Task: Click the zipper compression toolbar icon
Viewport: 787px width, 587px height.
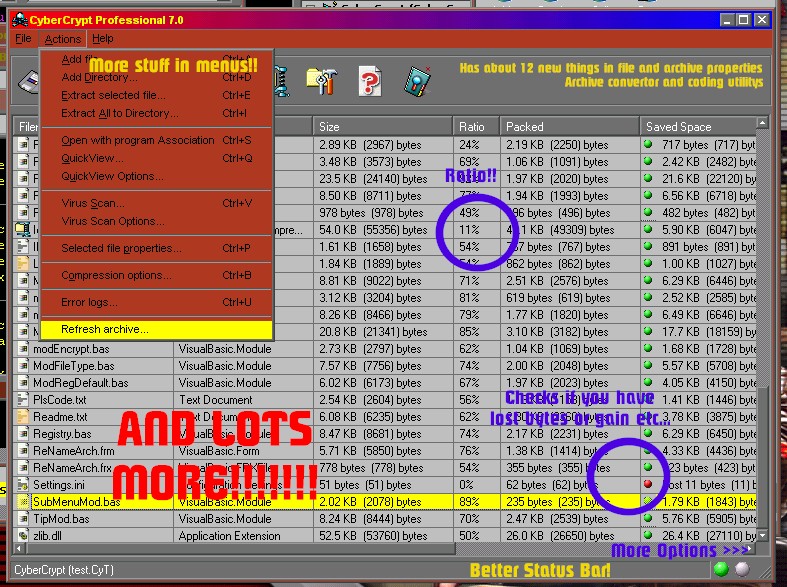Action: (x=282, y=81)
